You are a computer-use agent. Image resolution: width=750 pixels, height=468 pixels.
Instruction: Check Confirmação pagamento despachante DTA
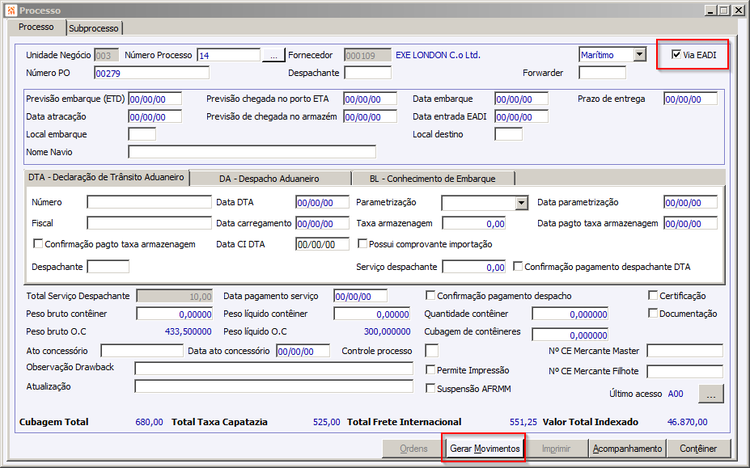(518, 266)
